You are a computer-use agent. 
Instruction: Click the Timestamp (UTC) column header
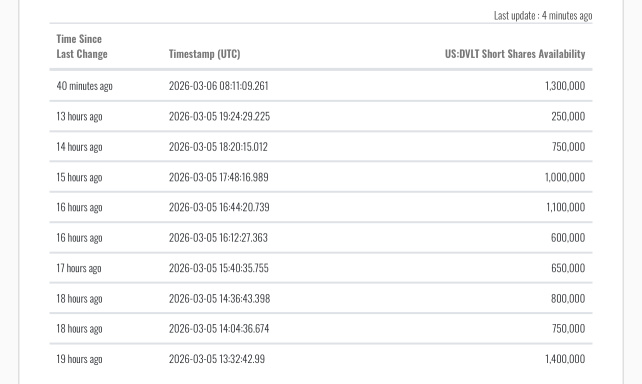pos(204,54)
